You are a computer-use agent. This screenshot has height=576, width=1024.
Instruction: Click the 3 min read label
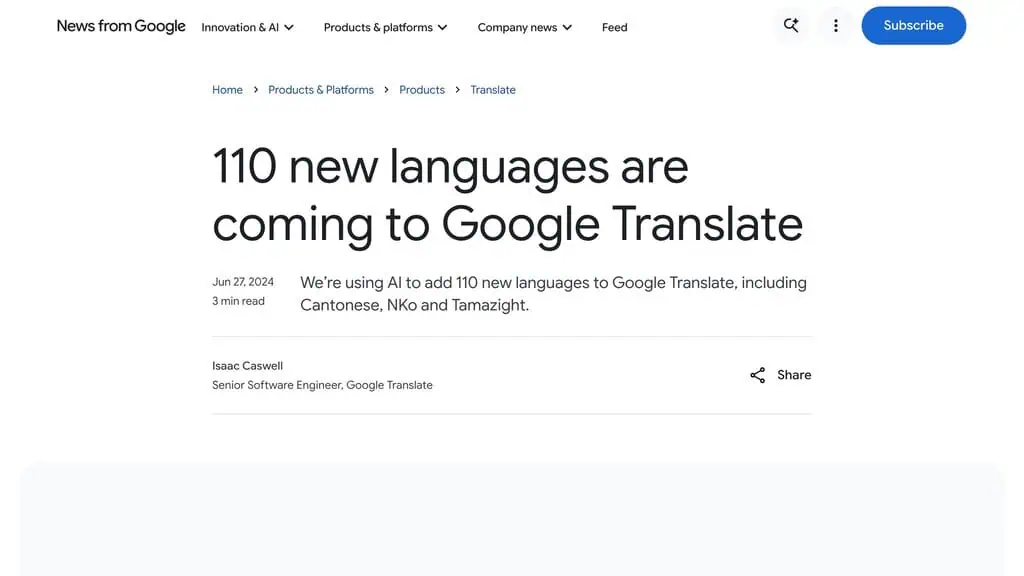tap(238, 301)
